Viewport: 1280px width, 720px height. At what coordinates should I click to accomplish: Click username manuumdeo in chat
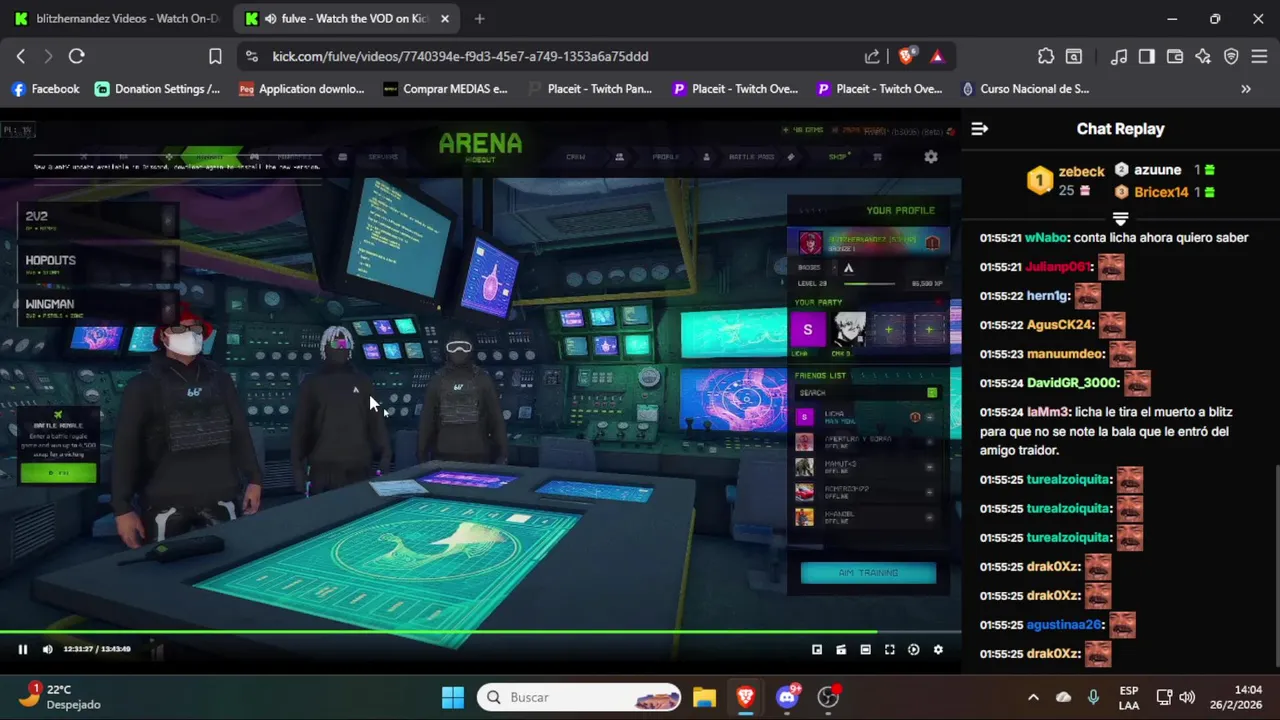pyautogui.click(x=1065, y=354)
